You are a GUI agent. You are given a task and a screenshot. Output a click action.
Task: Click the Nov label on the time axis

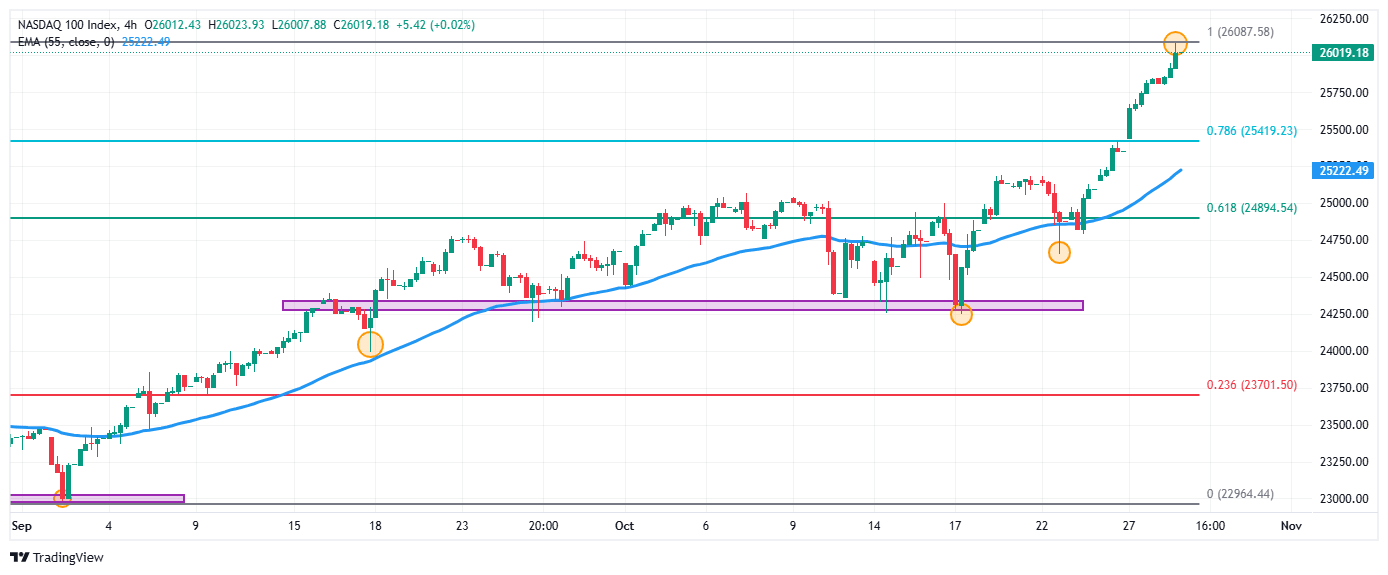[1290, 525]
